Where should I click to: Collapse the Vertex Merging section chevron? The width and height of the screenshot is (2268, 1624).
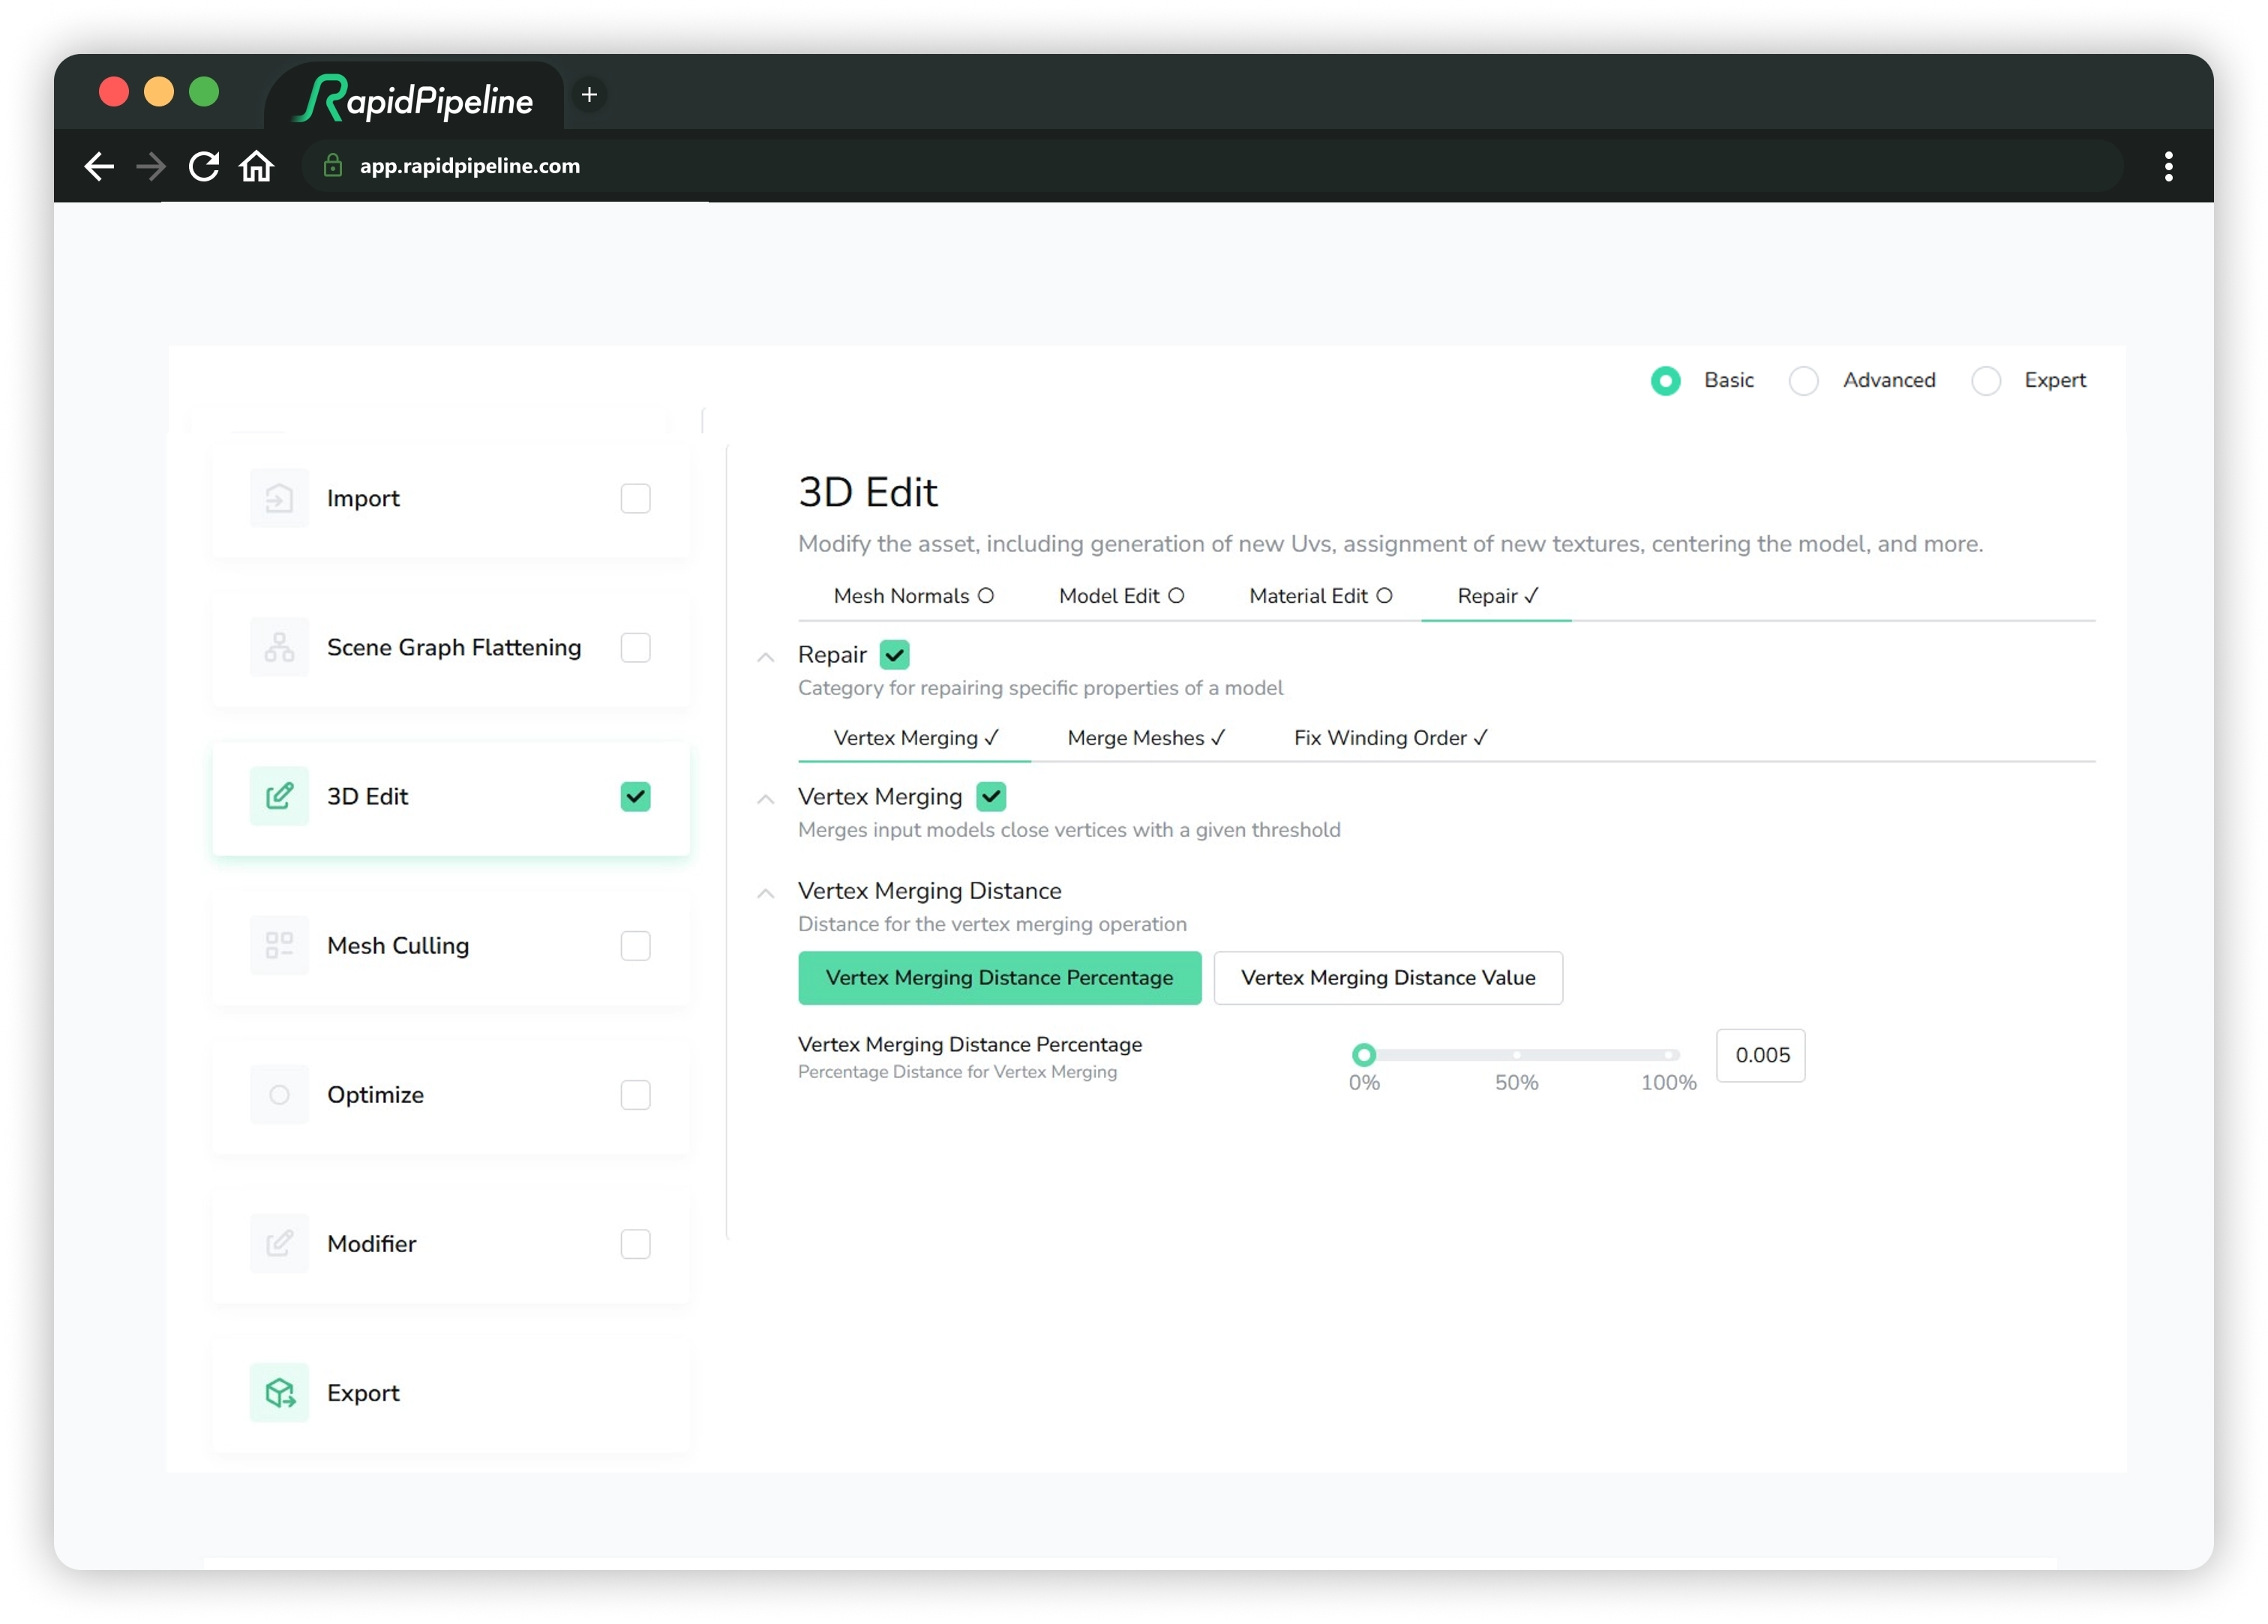click(x=765, y=799)
